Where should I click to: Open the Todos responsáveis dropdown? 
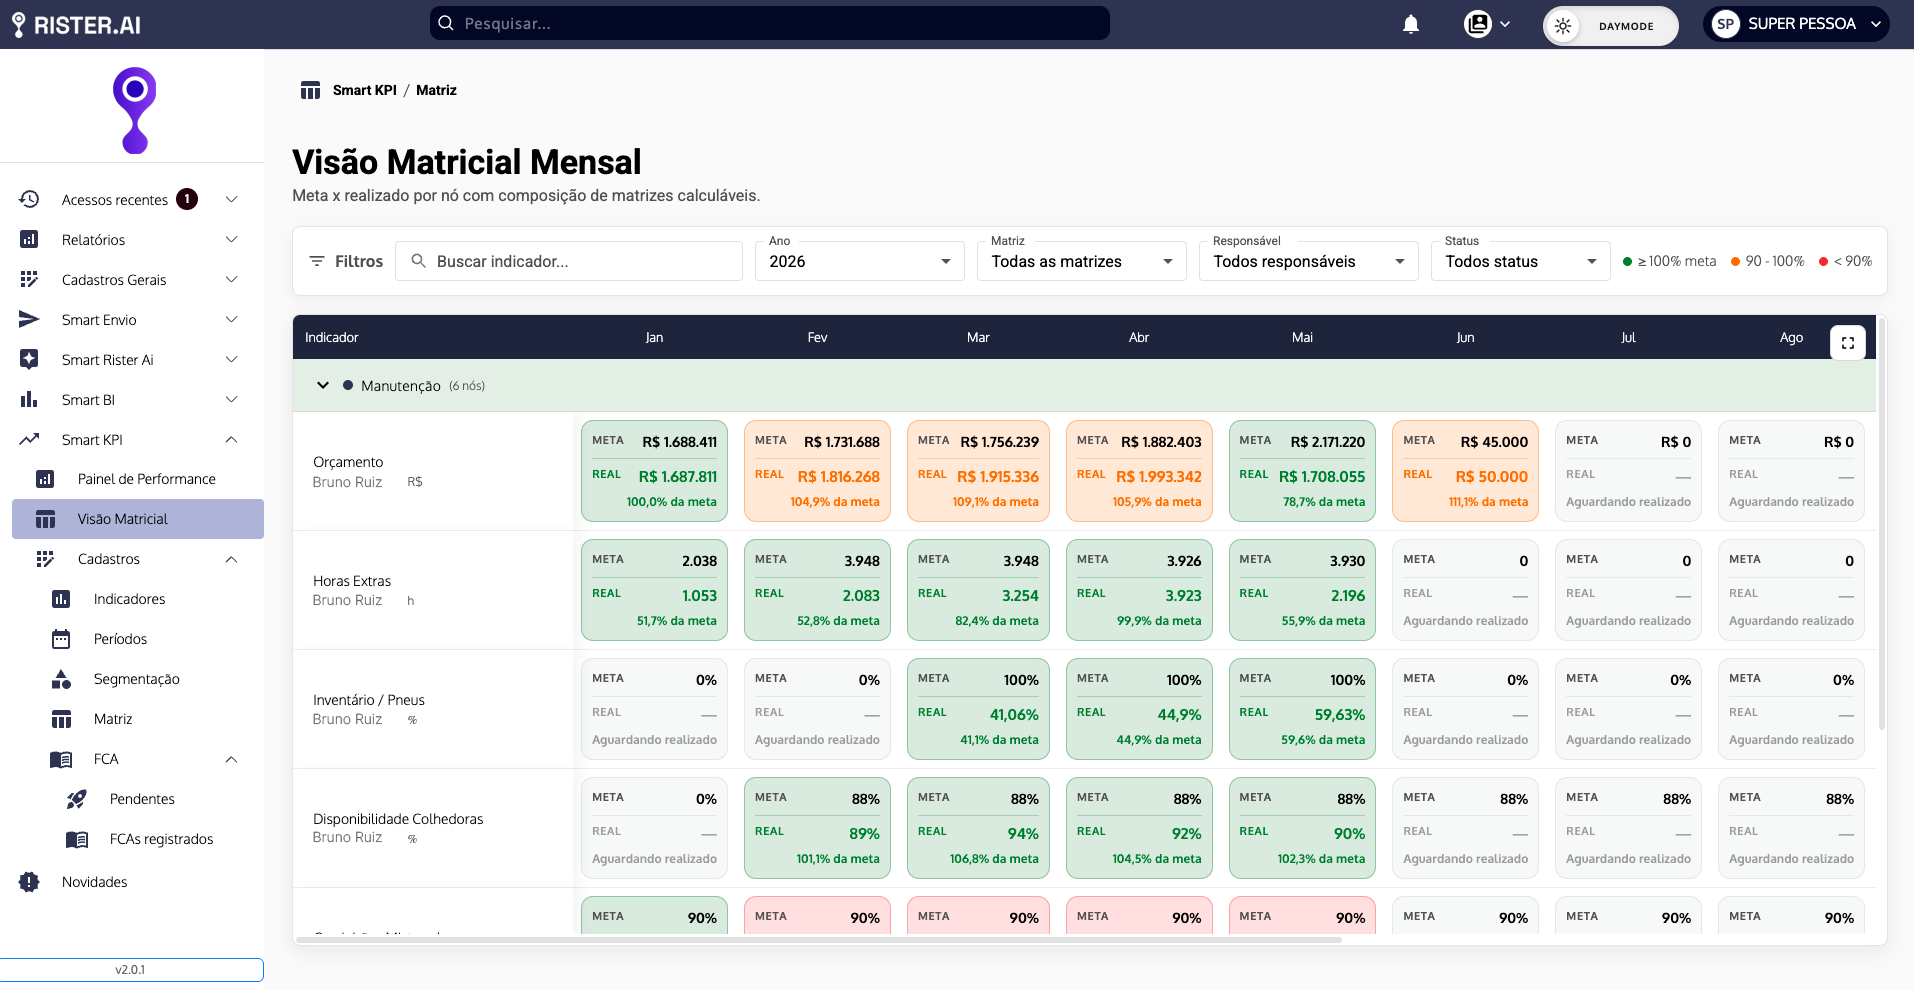pos(1308,261)
